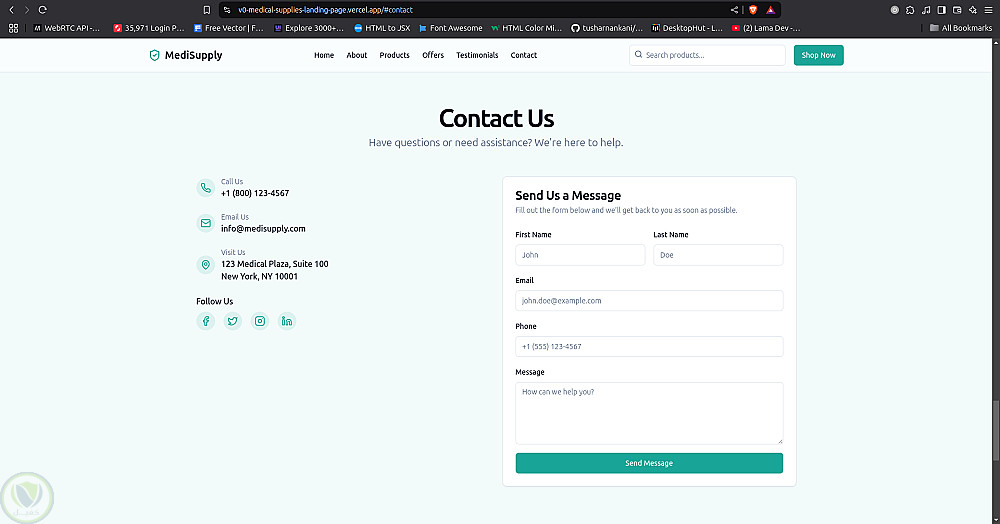The height and width of the screenshot is (524, 1000).
Task: Click the Instagram icon under Follow Us
Action: click(x=260, y=321)
